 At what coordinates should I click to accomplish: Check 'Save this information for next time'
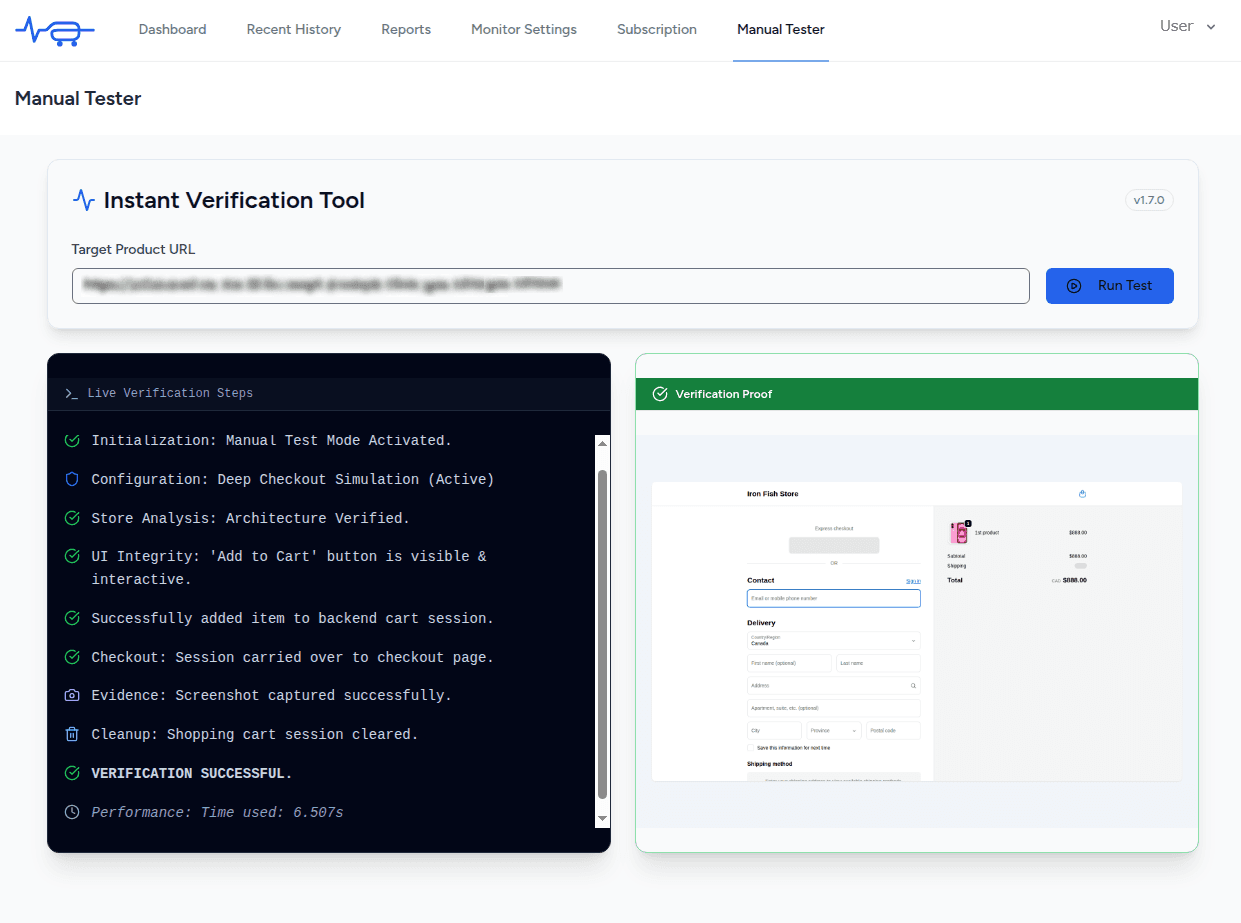751,747
